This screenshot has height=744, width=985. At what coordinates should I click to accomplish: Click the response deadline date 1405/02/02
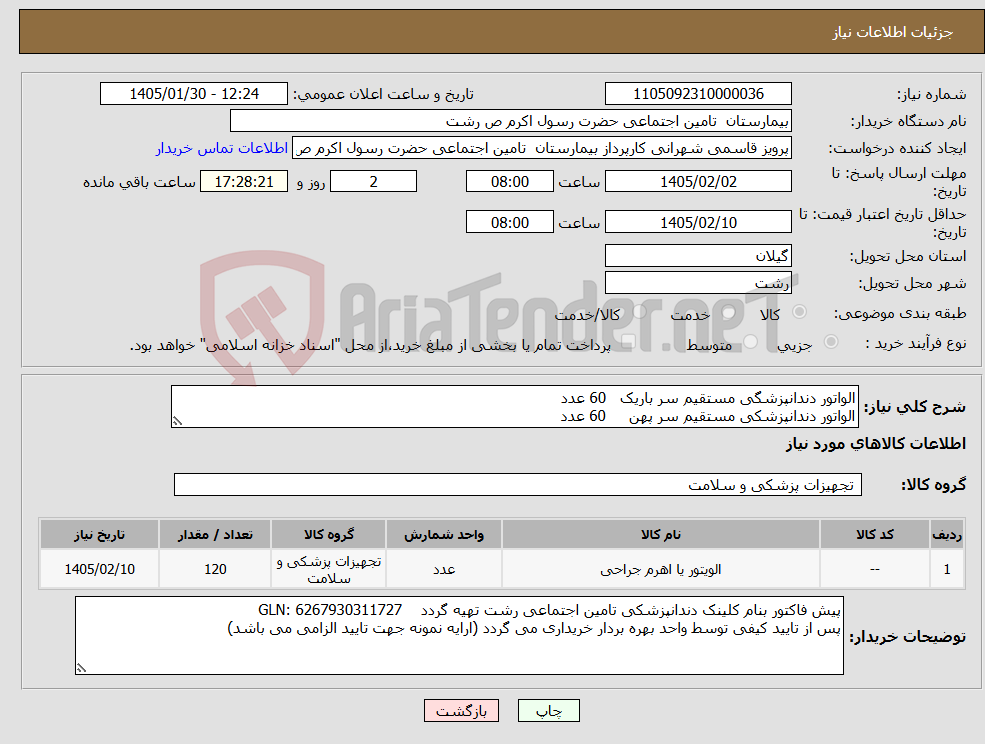coord(698,182)
